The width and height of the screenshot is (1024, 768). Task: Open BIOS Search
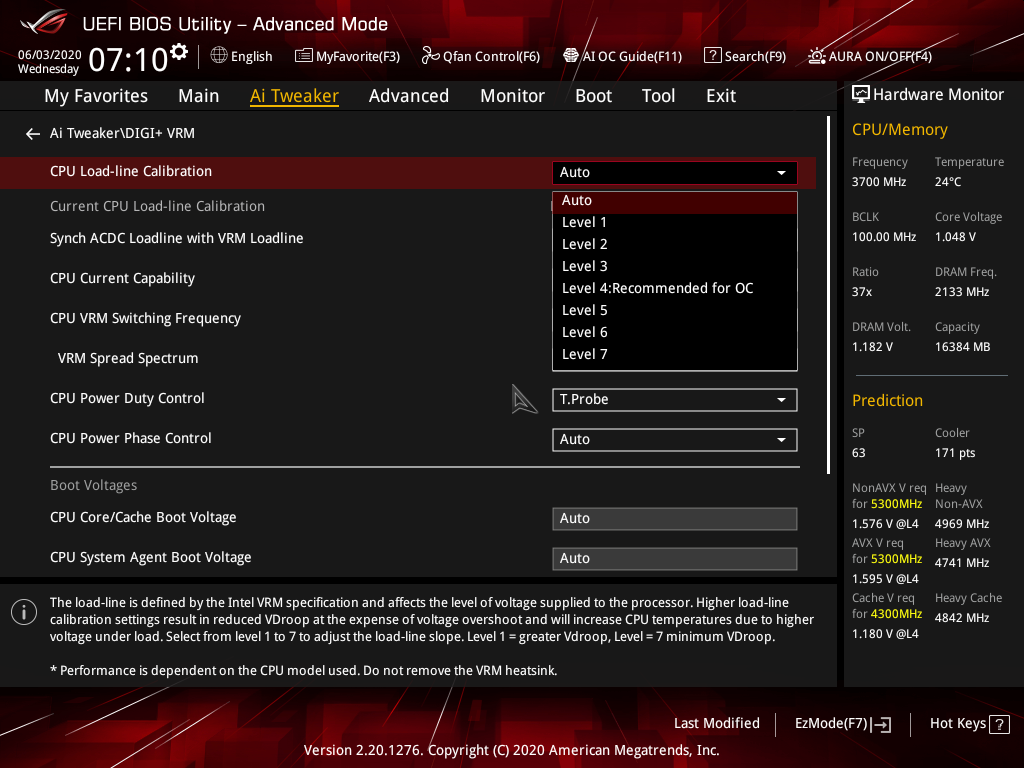744,56
